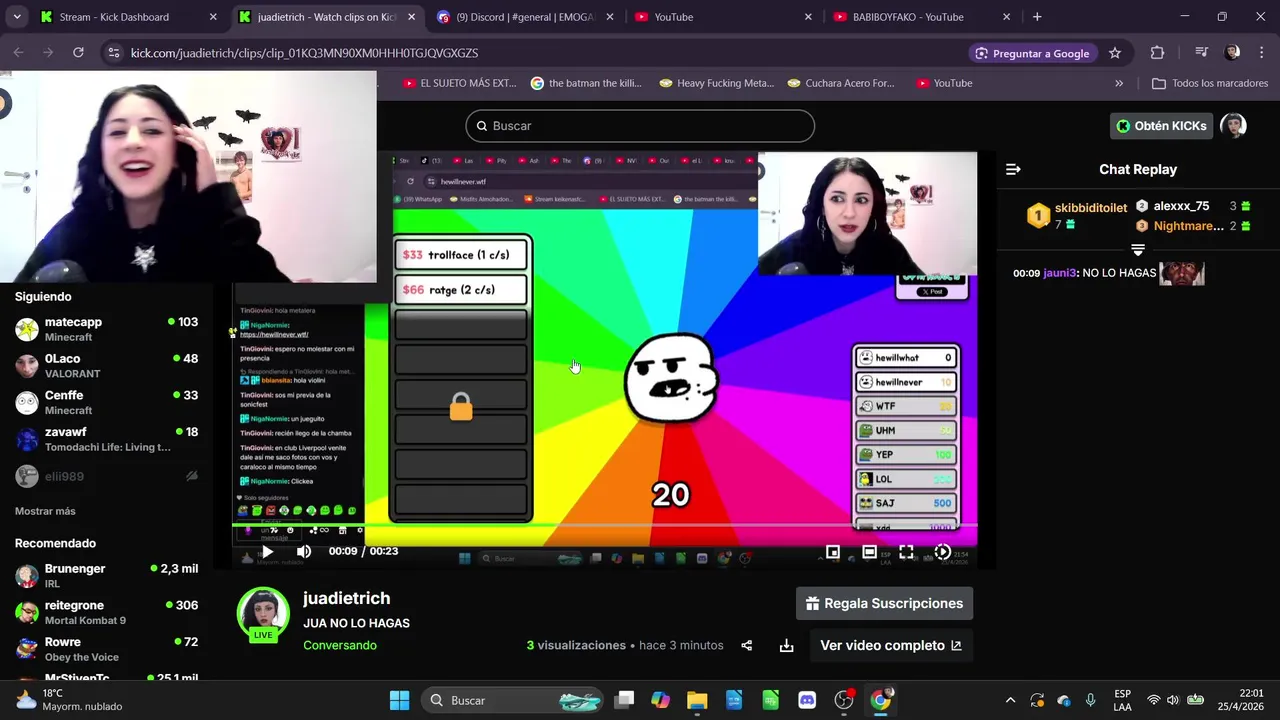Viewport: 1280px width, 720px height.
Task: Close the BABIBOYFAKO YouTube tab
Action: tap(1006, 17)
